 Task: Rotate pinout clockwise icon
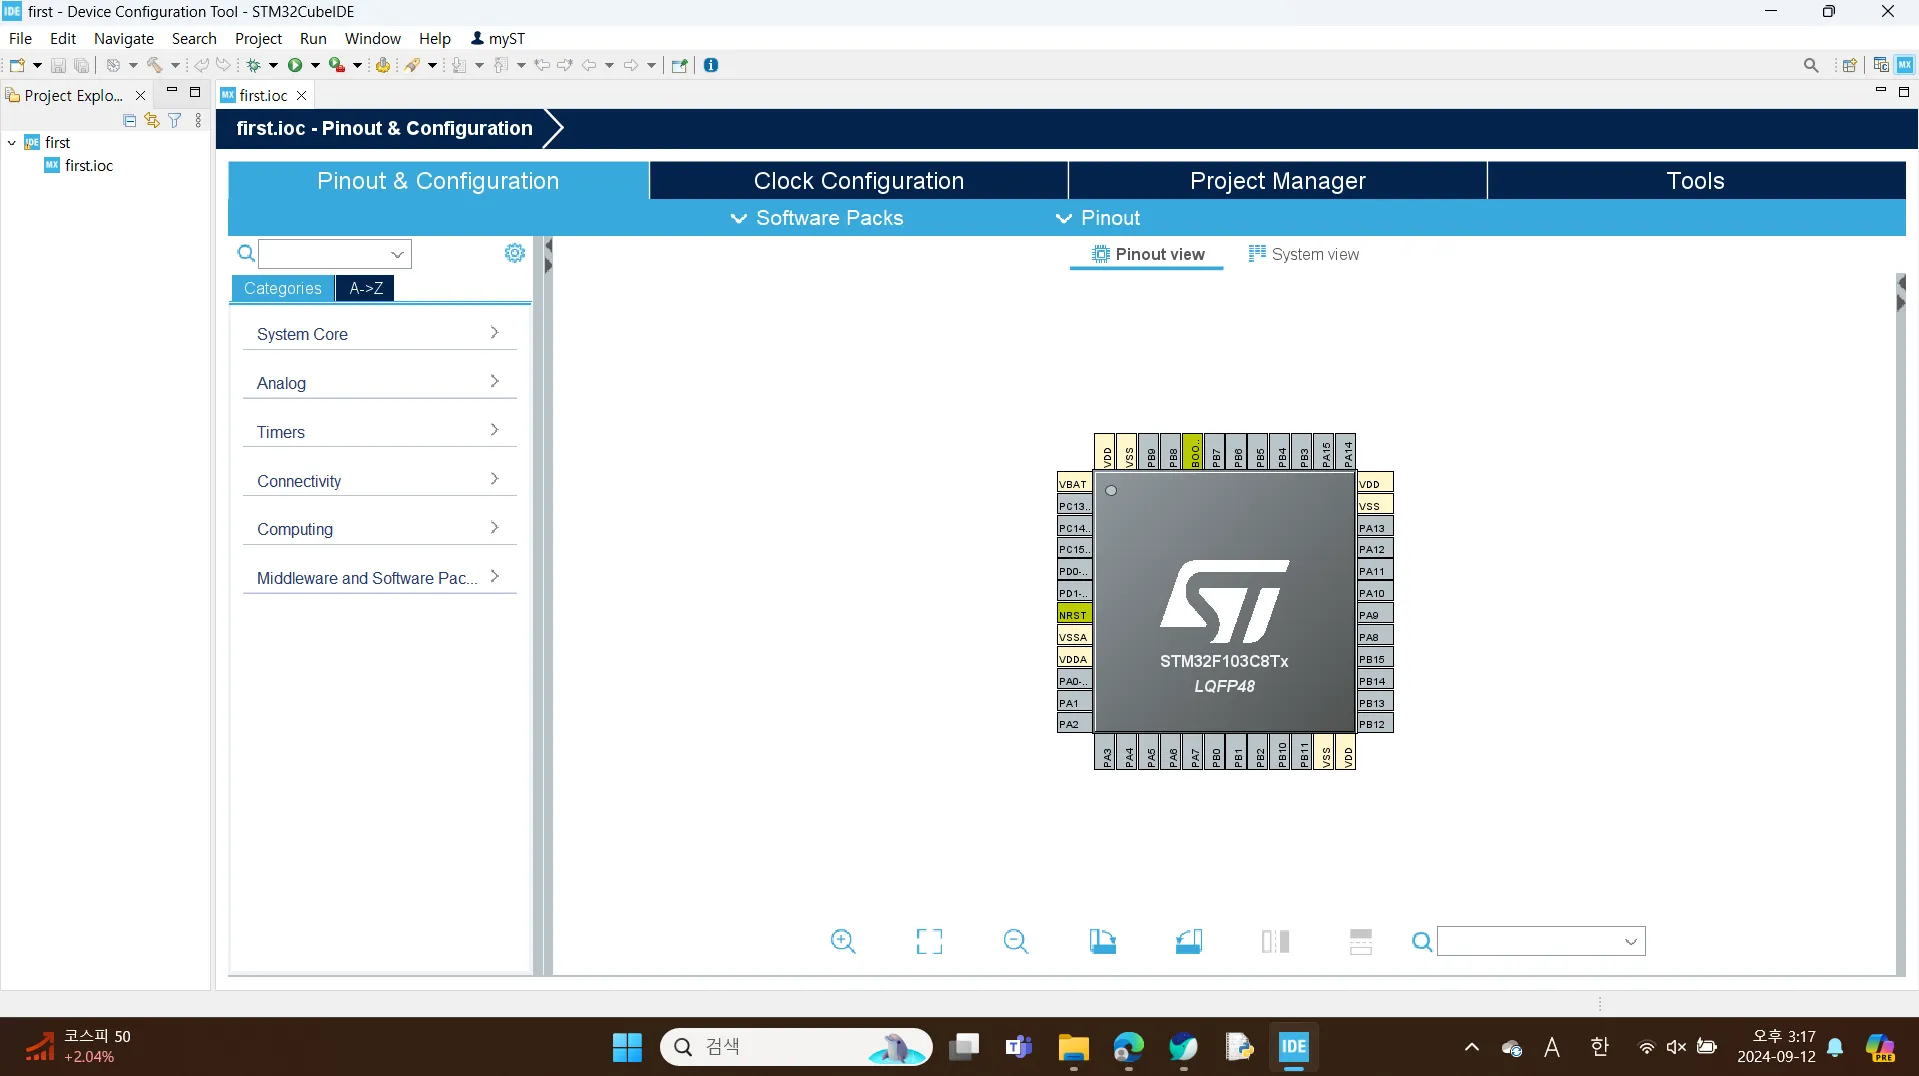[1102, 941]
